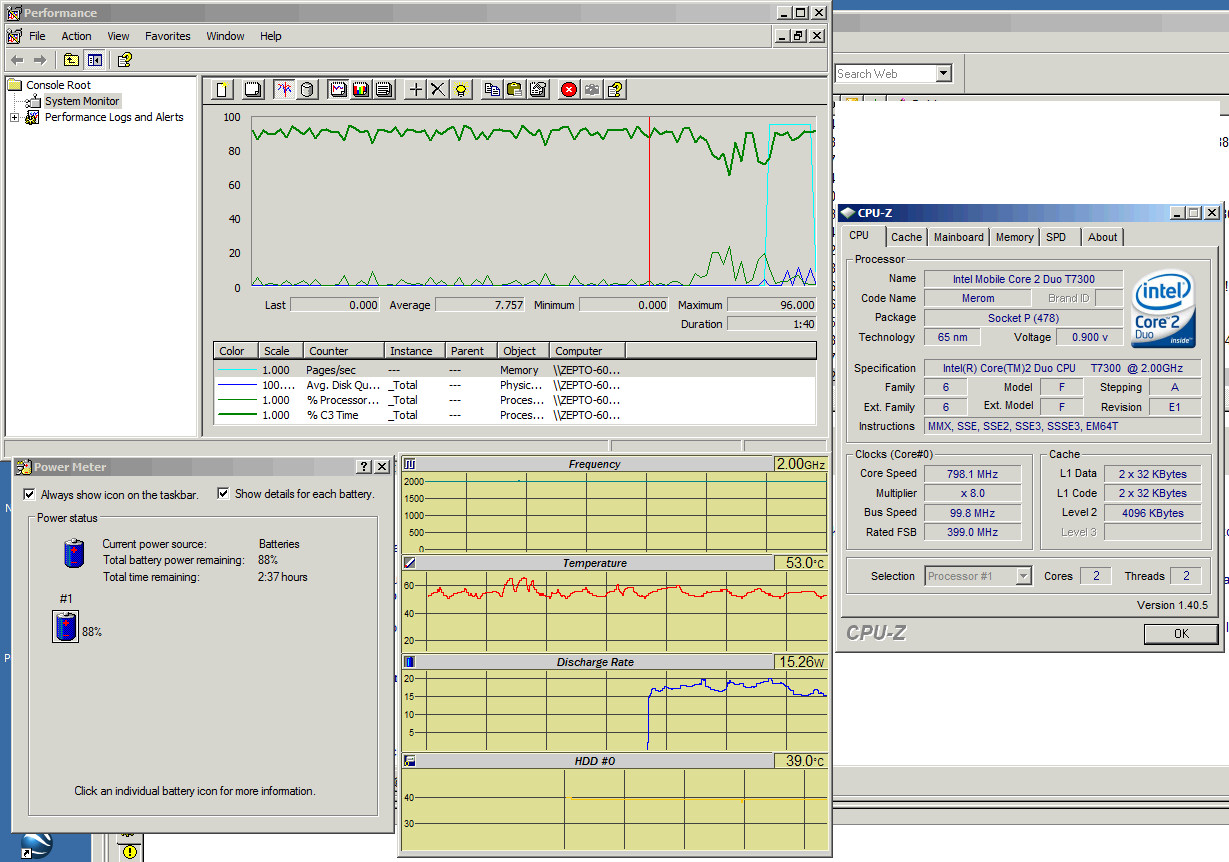Click the red Freeze Display icon

tap(569, 89)
